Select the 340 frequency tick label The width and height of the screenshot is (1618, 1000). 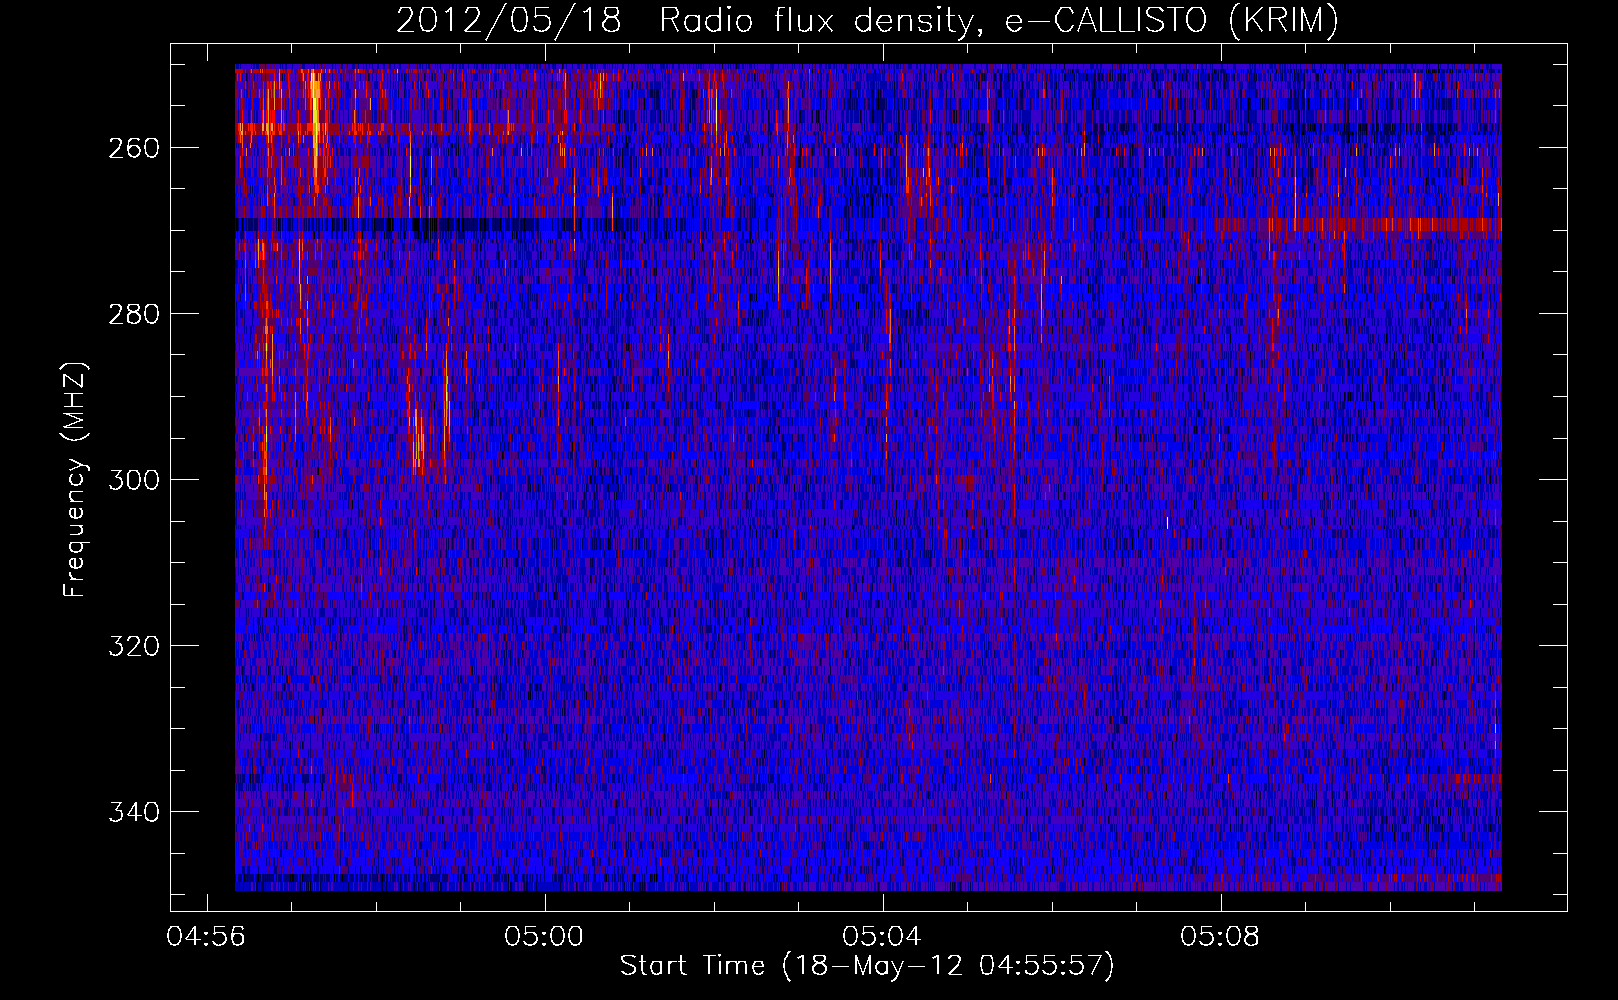tap(133, 812)
